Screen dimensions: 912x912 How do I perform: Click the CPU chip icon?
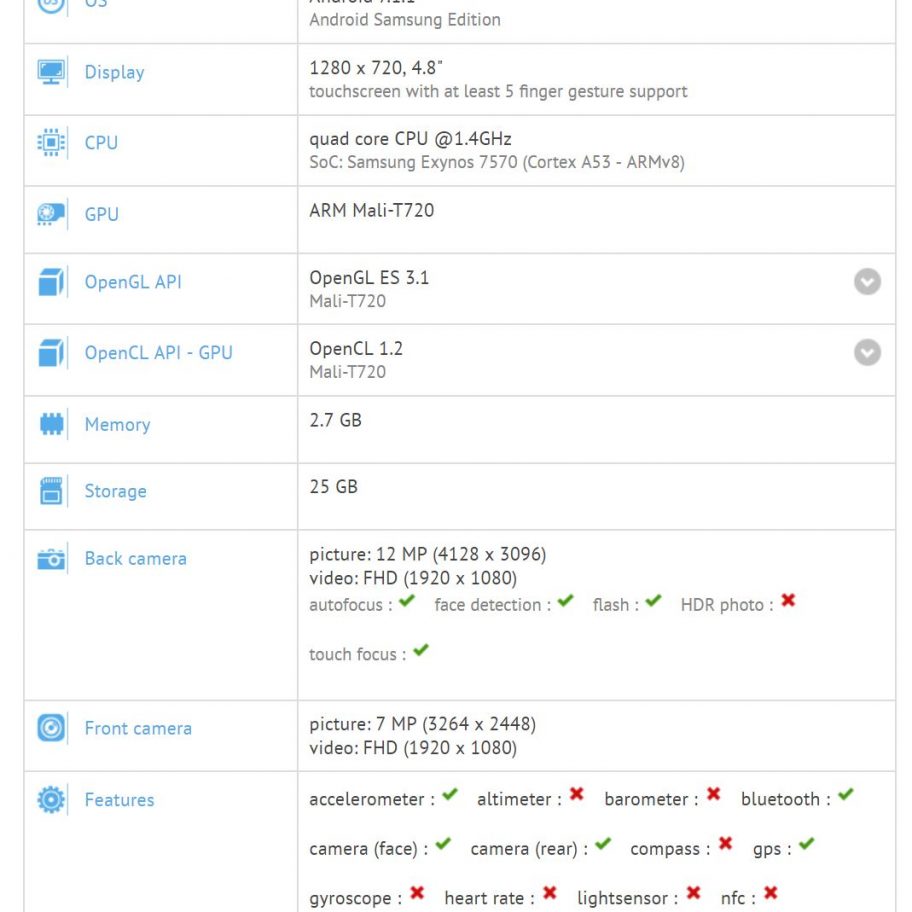click(51, 143)
